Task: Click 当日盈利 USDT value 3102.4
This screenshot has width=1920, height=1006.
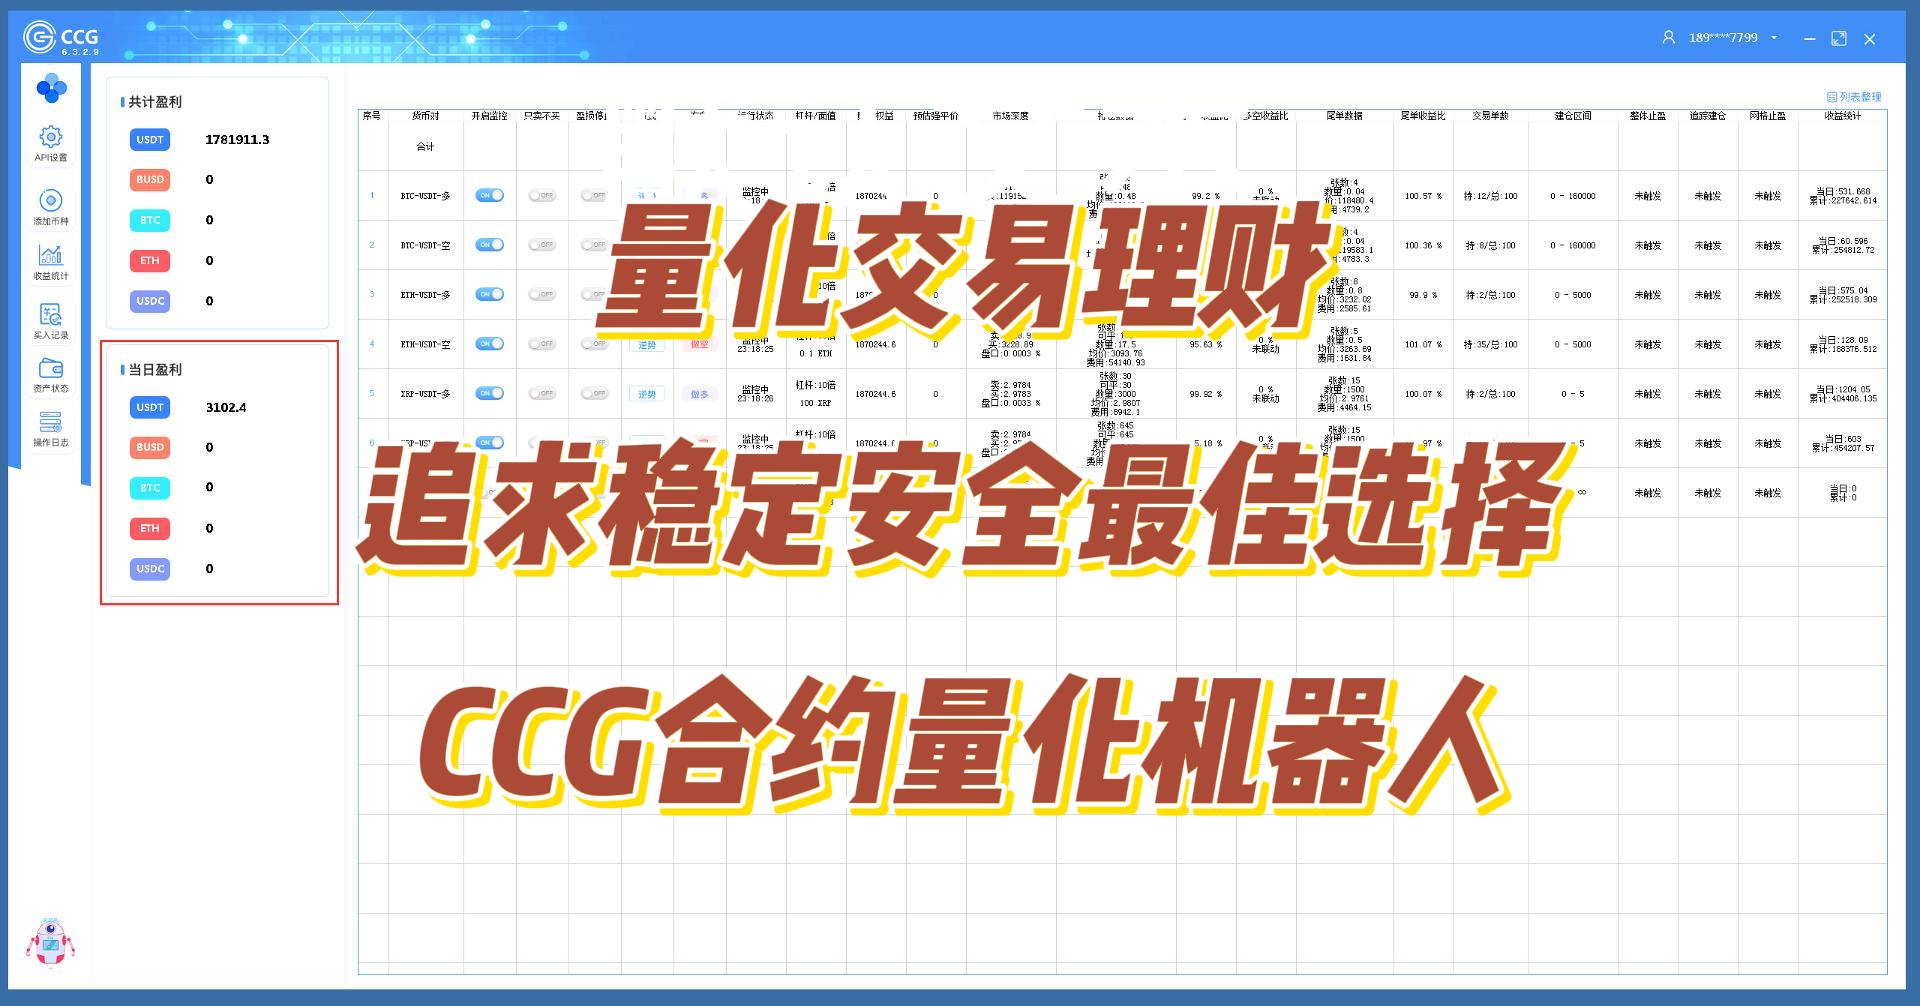Action: [226, 408]
